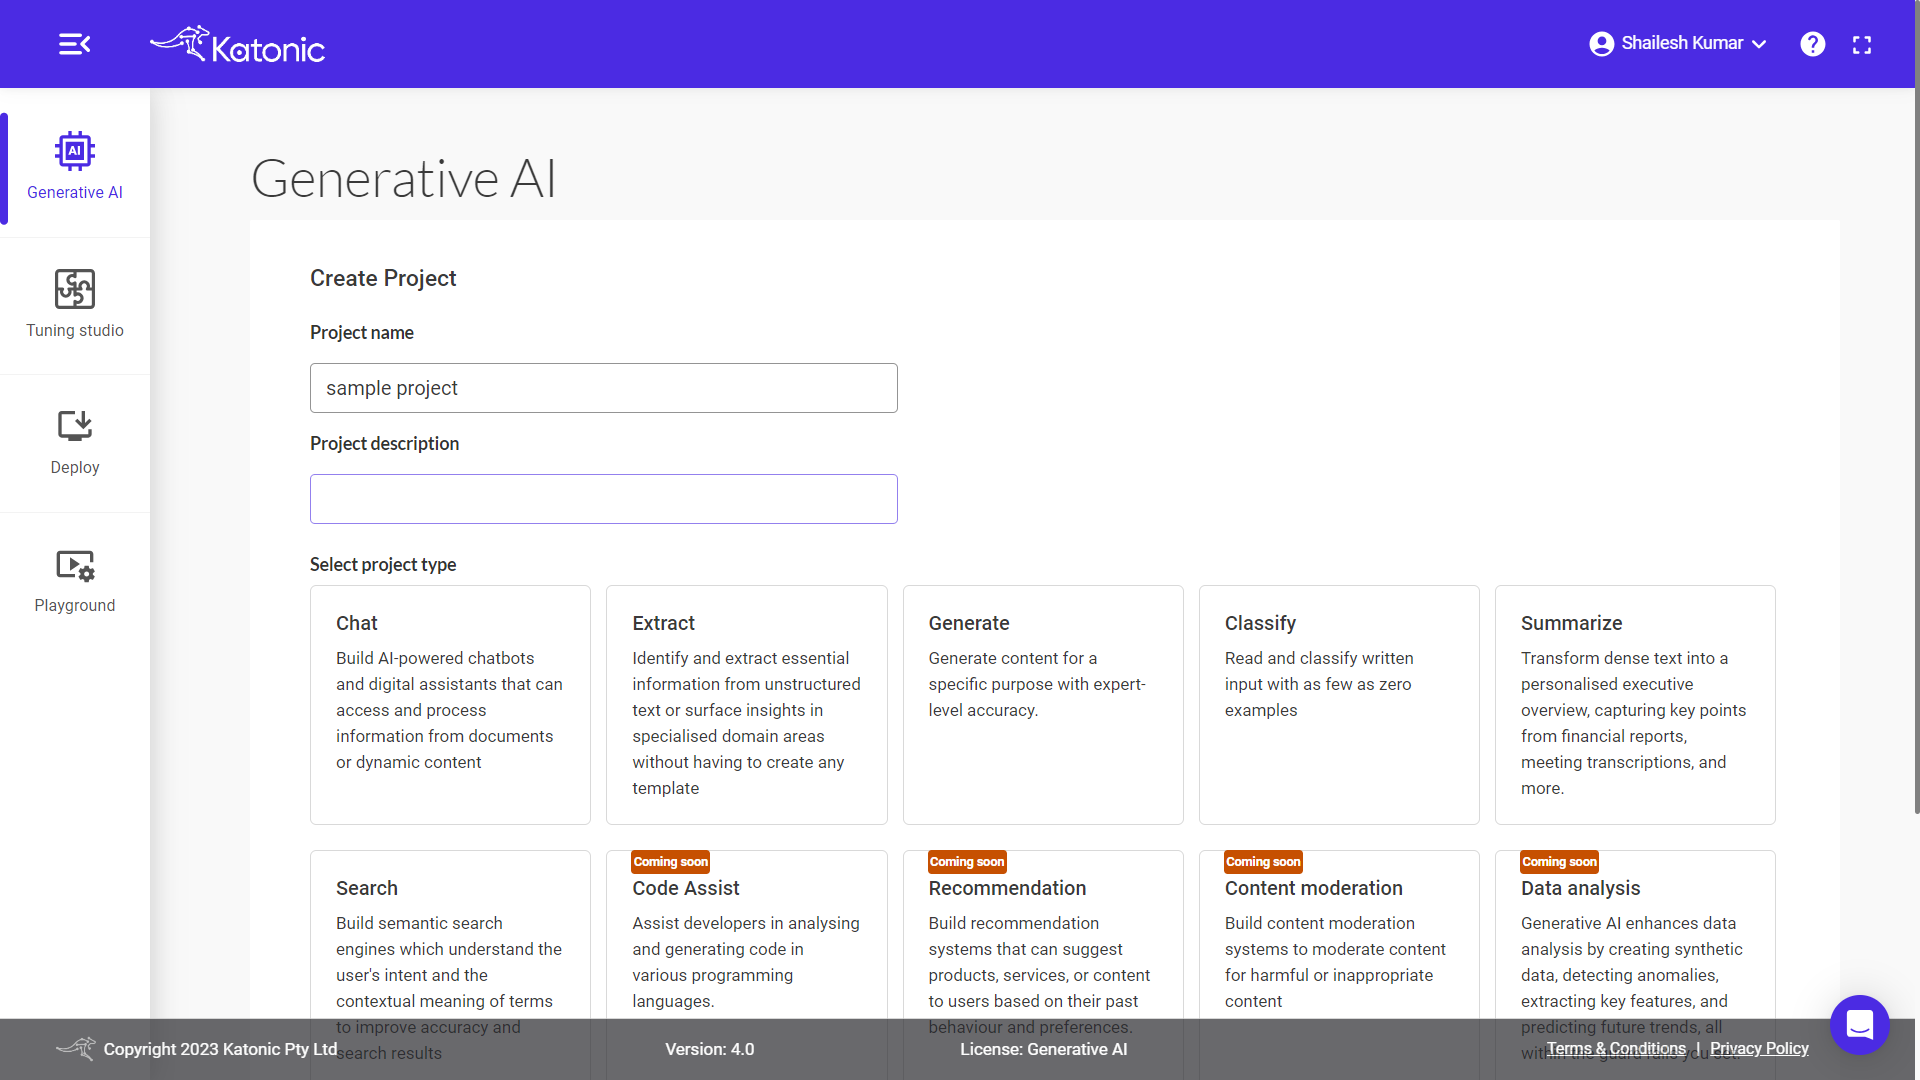The width and height of the screenshot is (1920, 1080).
Task: Click the Select project type label
Action: pos(383,564)
